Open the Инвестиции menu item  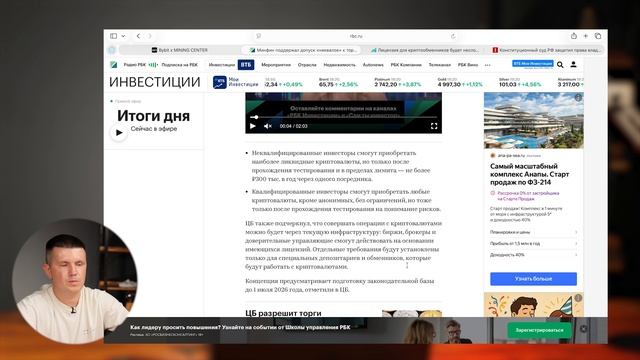222,64
